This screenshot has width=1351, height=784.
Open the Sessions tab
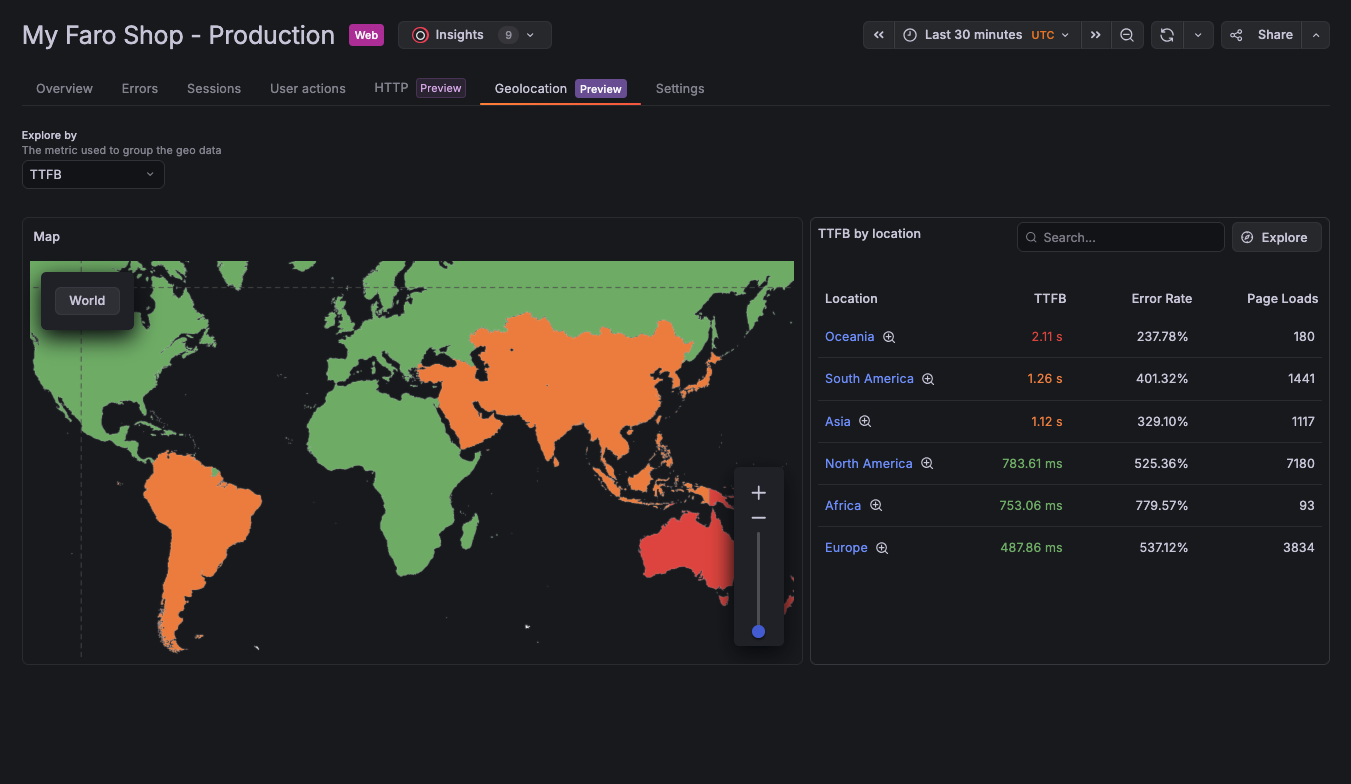click(x=214, y=88)
